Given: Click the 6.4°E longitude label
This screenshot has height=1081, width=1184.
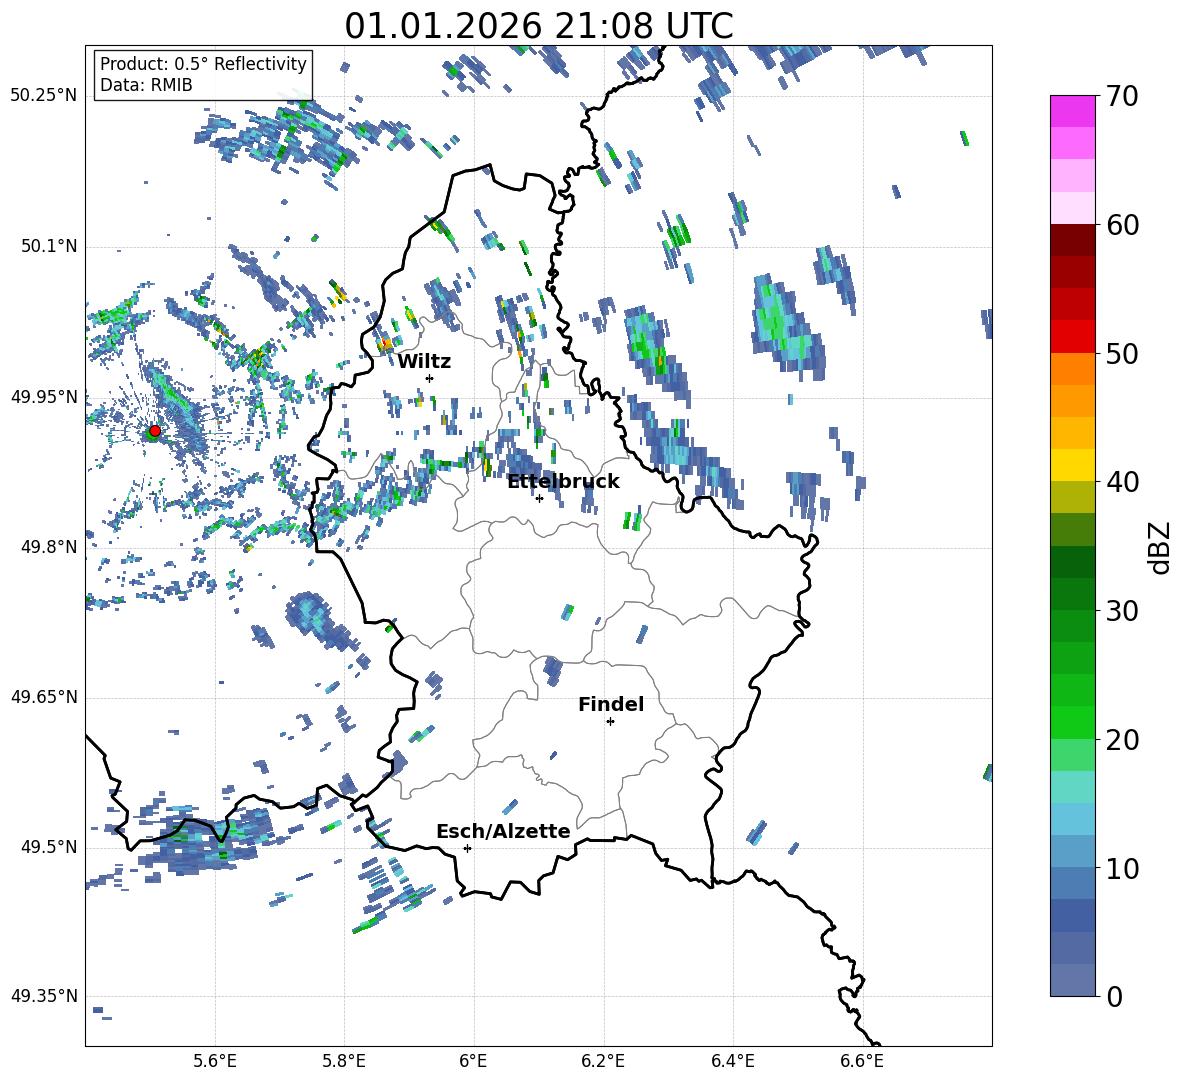Looking at the screenshot, I should pyautogui.click(x=732, y=1061).
